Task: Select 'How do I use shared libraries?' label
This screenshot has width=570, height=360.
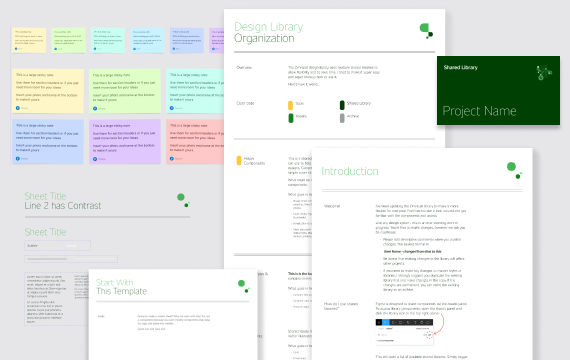Action: (341, 306)
